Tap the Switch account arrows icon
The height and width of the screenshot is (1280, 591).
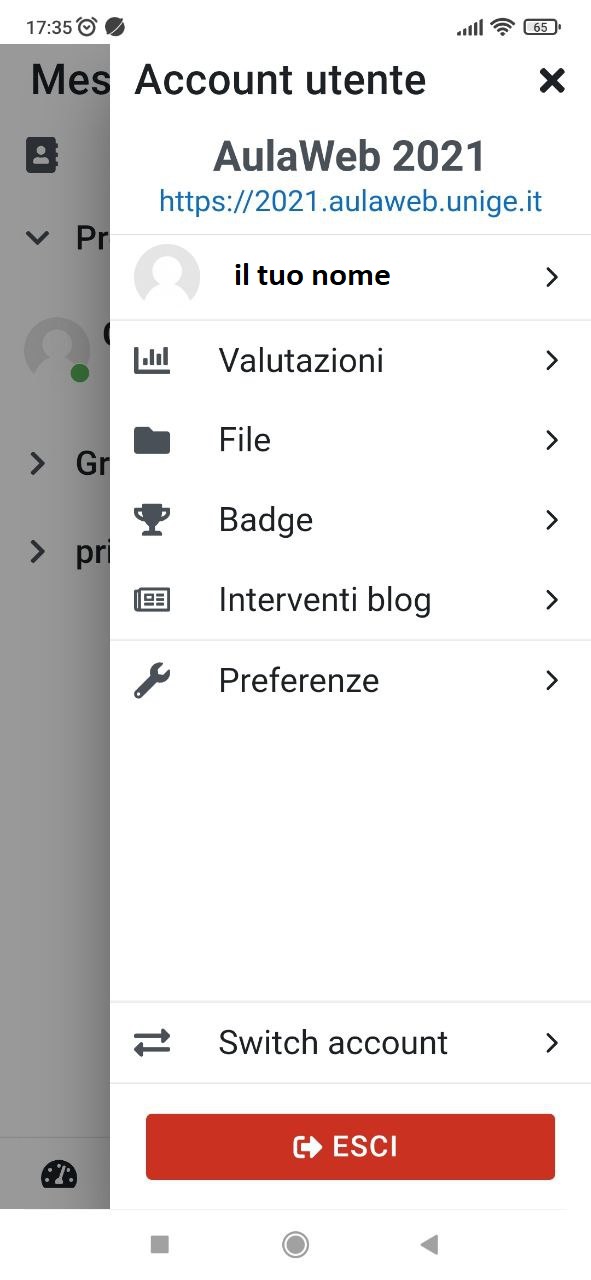pos(152,1042)
